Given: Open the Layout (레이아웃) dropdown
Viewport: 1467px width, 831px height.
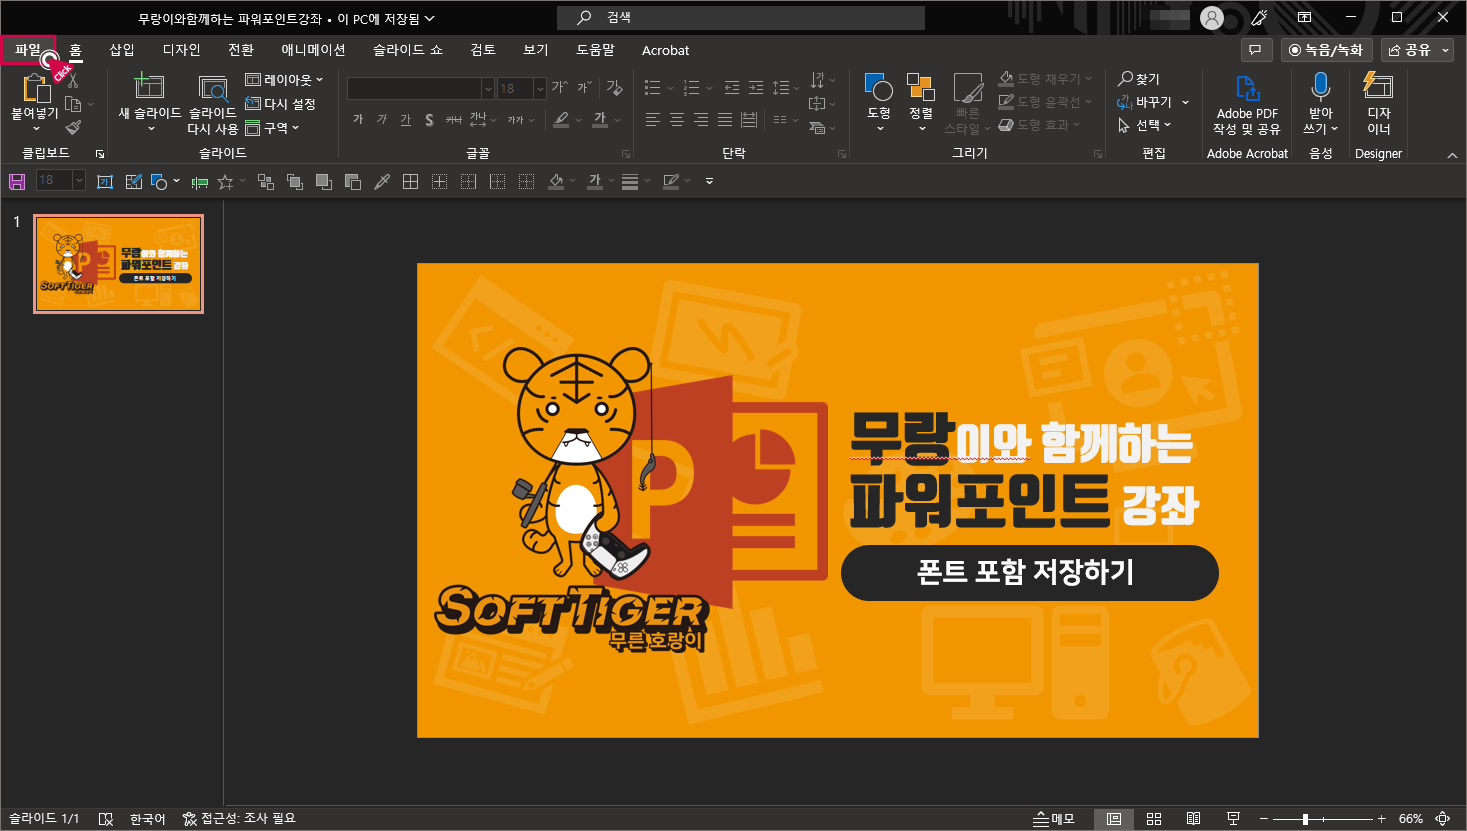Looking at the screenshot, I should [284, 80].
